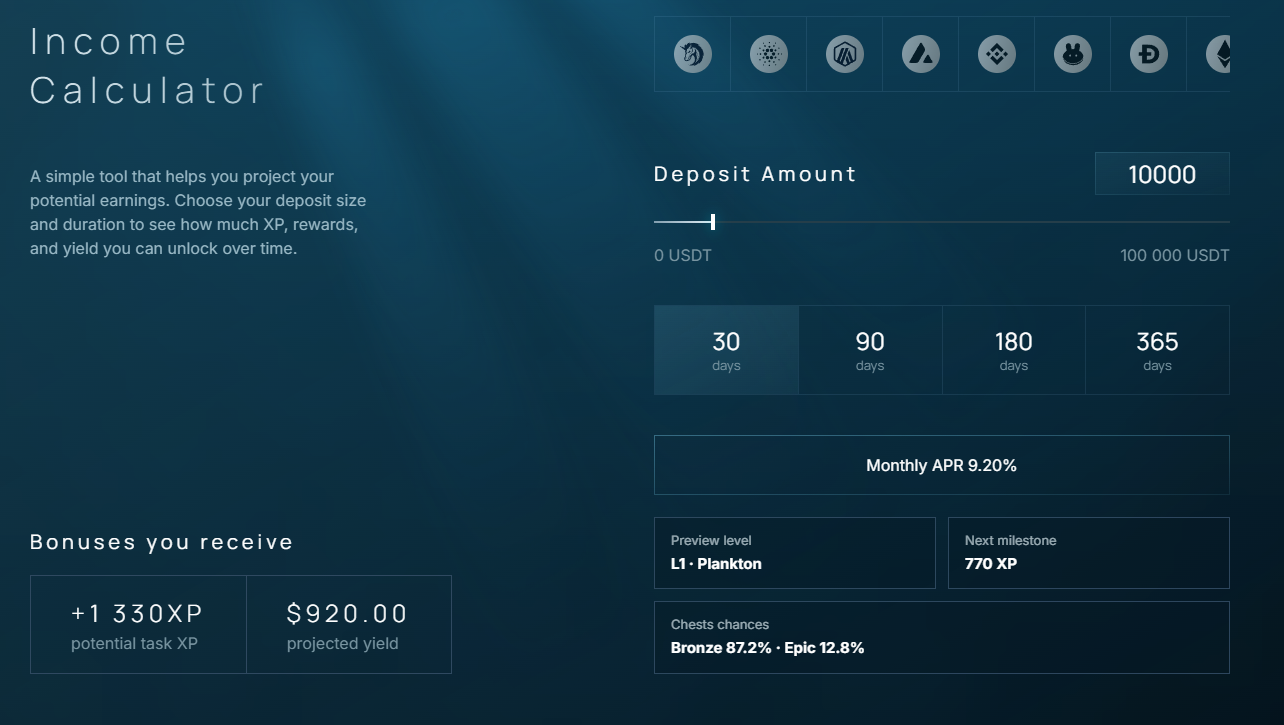Screen dimensions: 1284x725
Task: Focus the Deposit Amount field showing 10000
Action: point(1162,174)
